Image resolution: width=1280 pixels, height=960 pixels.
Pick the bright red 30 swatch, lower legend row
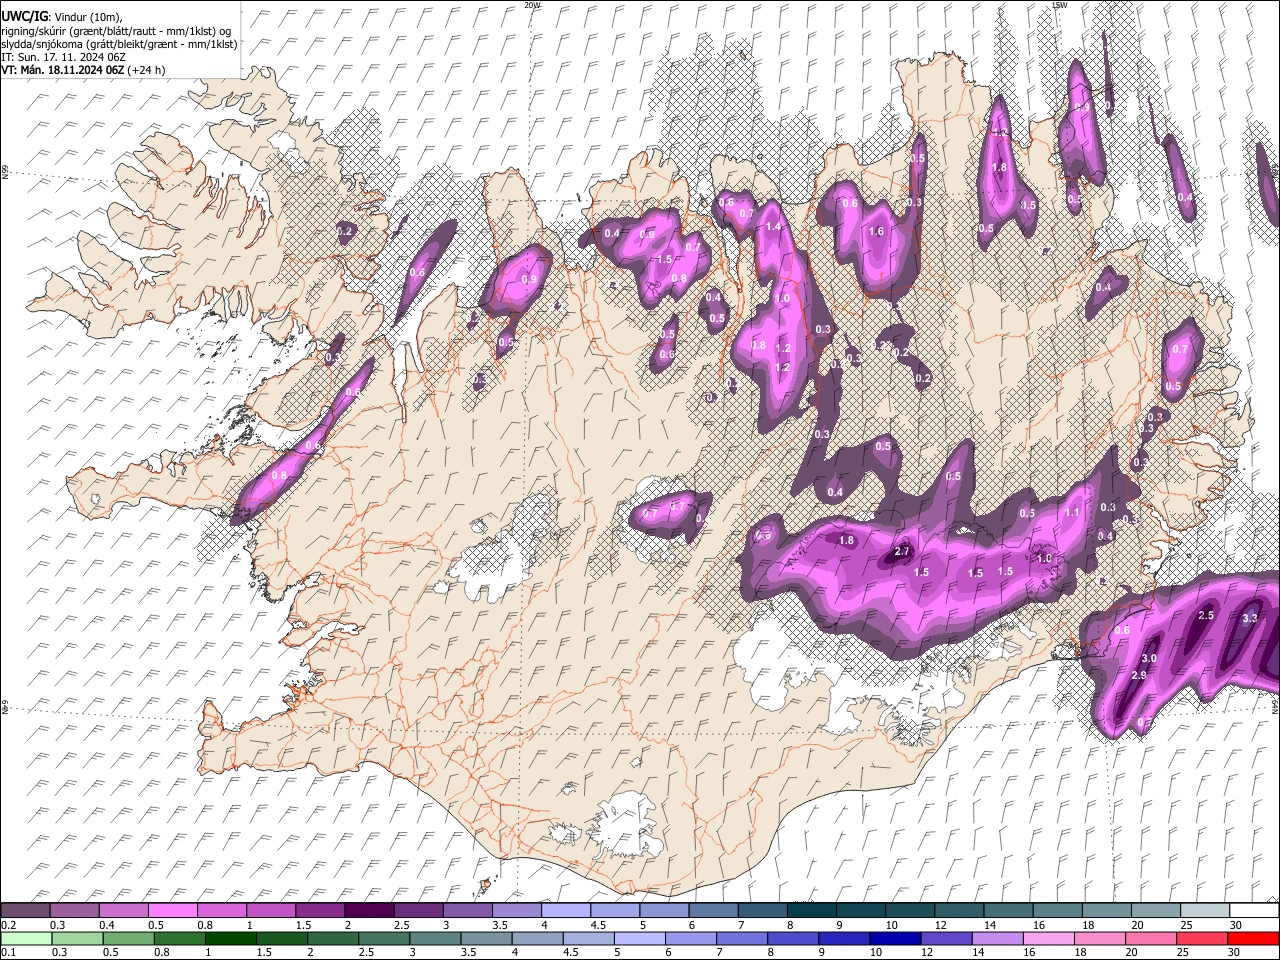coord(1254,939)
